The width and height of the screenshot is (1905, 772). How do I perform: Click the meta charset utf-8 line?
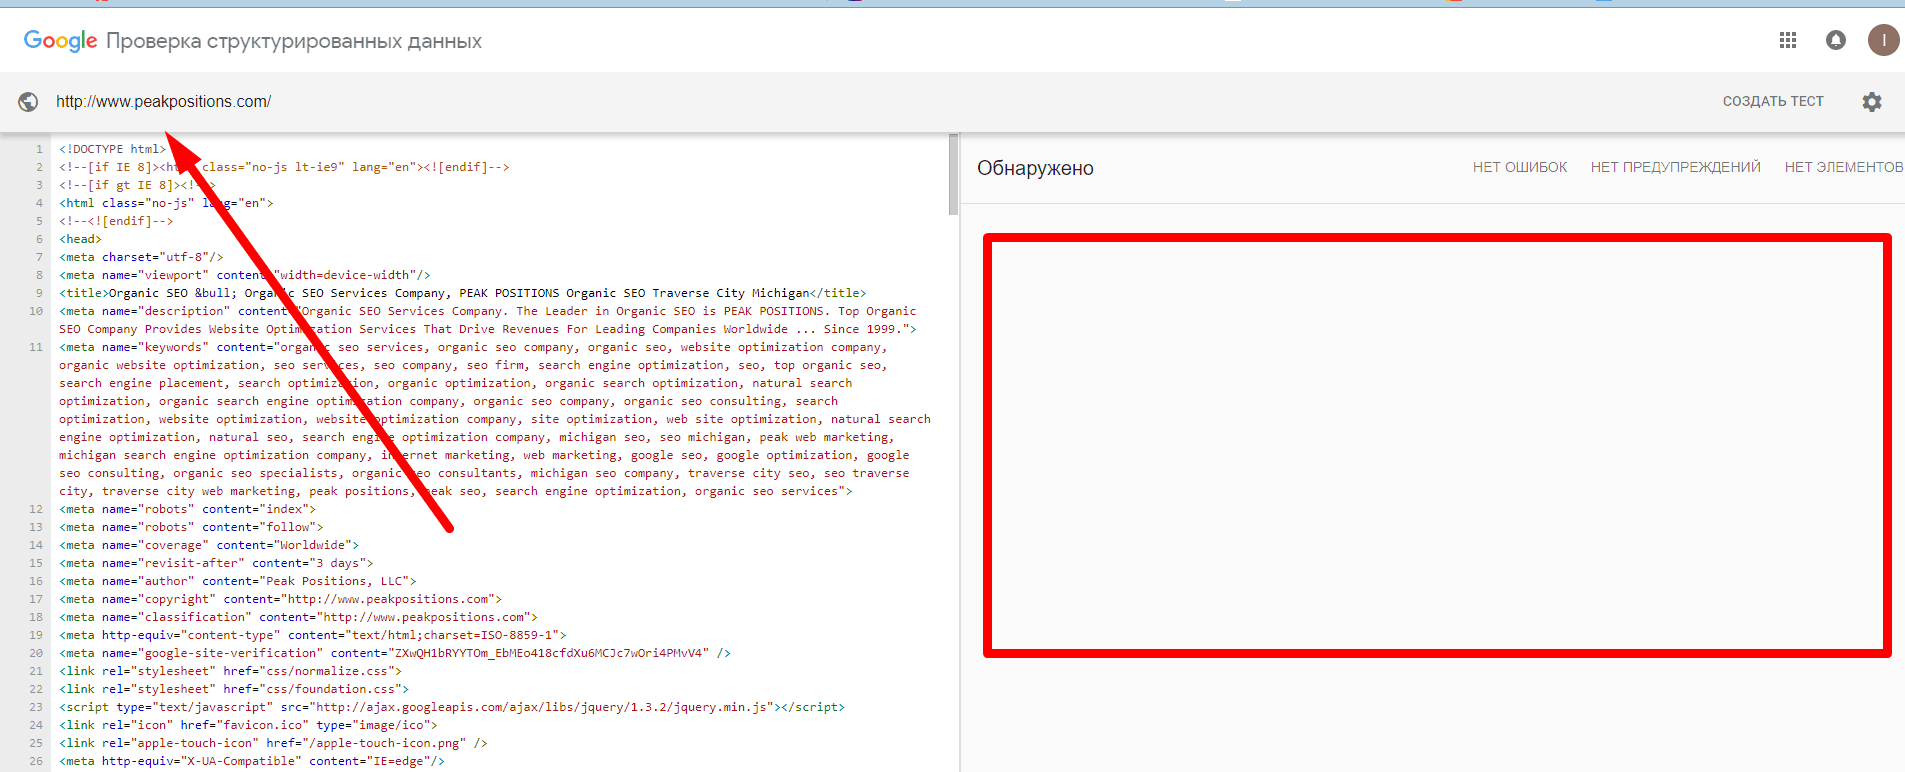(x=140, y=257)
